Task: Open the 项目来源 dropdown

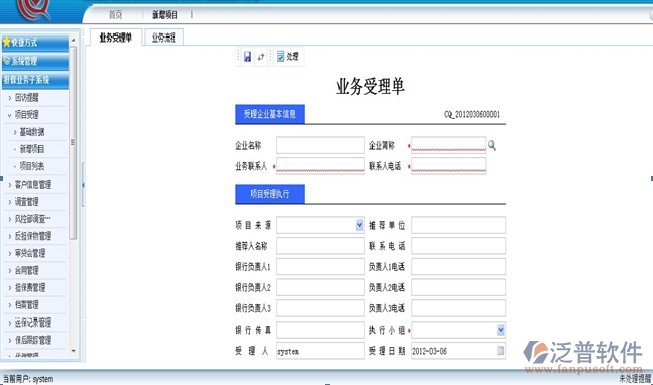Action: [359, 225]
